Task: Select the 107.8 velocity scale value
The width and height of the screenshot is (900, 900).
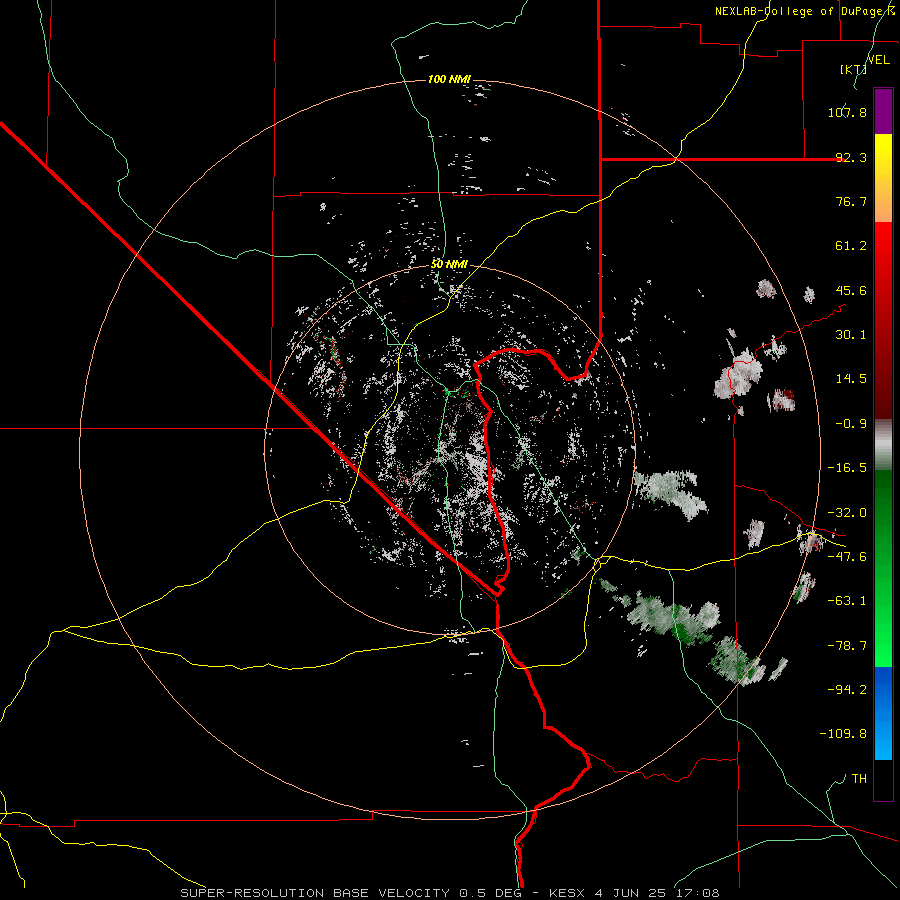Action: (x=847, y=112)
